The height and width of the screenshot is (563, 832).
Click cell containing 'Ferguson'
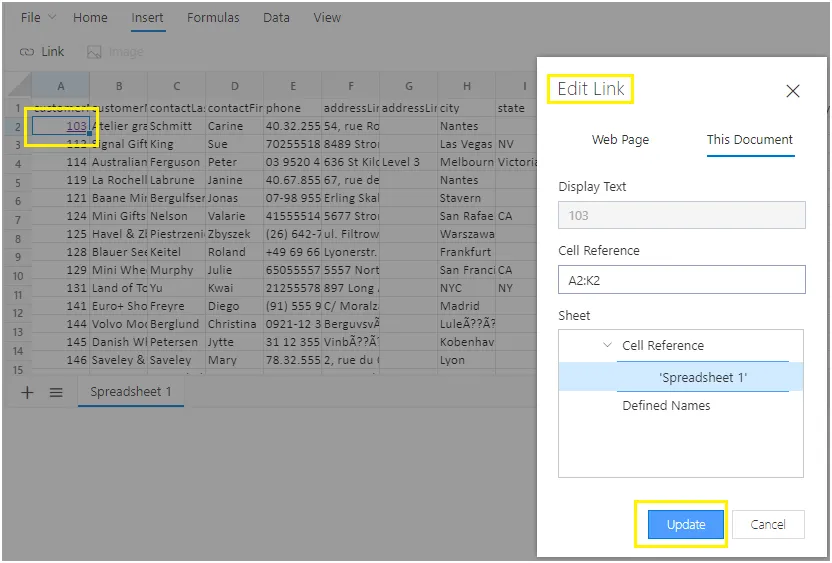click(176, 162)
